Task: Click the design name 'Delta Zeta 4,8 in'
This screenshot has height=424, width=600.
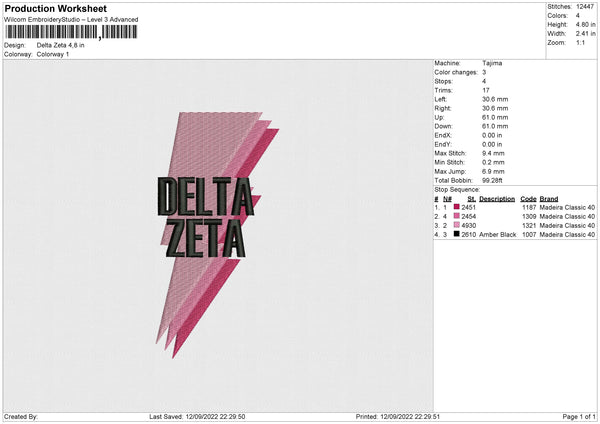Action: [60, 45]
